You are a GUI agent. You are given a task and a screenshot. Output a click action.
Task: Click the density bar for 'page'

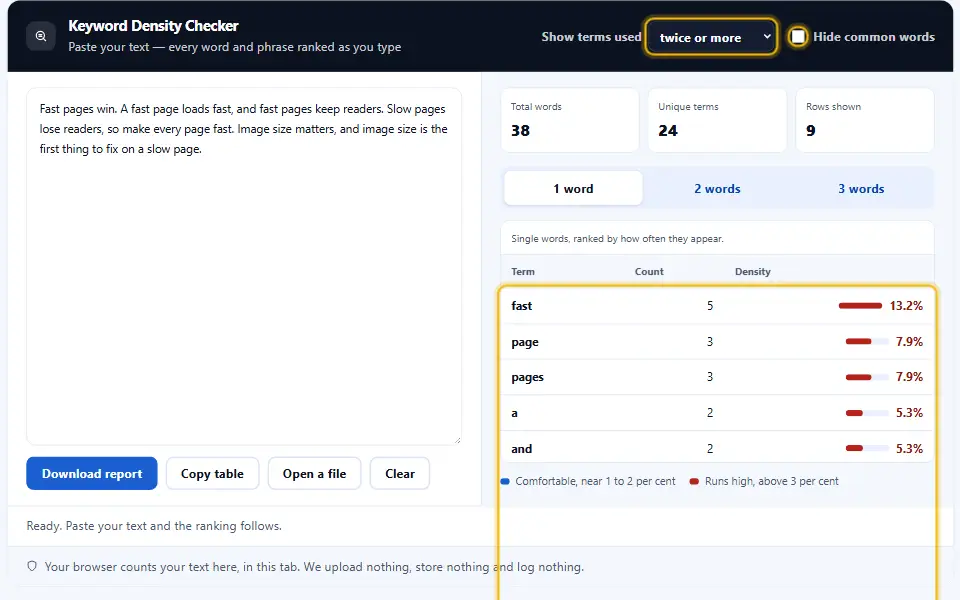pos(866,342)
